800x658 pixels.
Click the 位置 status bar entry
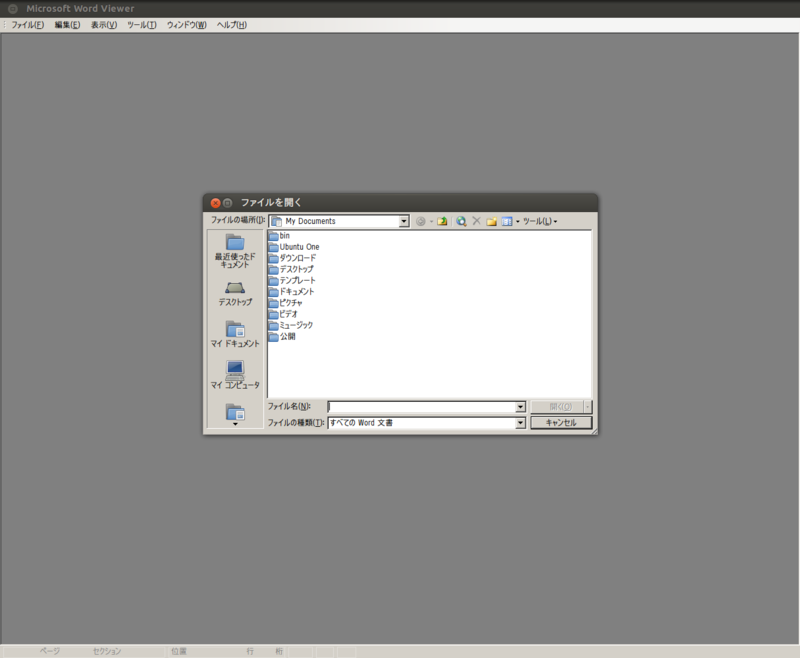(x=179, y=651)
